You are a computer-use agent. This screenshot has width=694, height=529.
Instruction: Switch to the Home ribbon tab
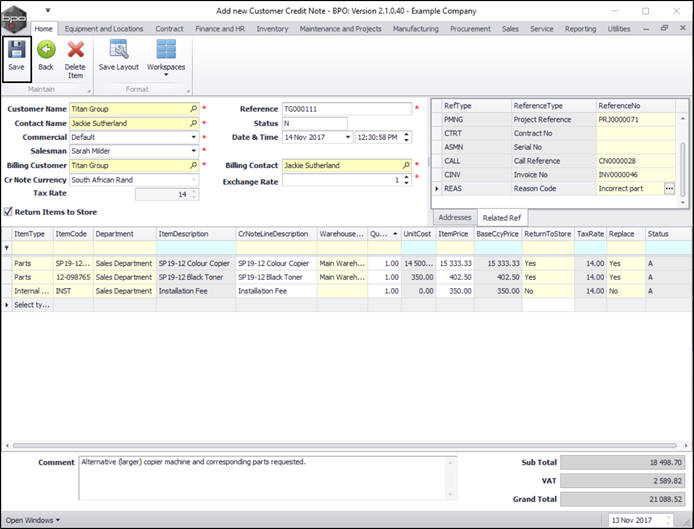click(x=43, y=29)
